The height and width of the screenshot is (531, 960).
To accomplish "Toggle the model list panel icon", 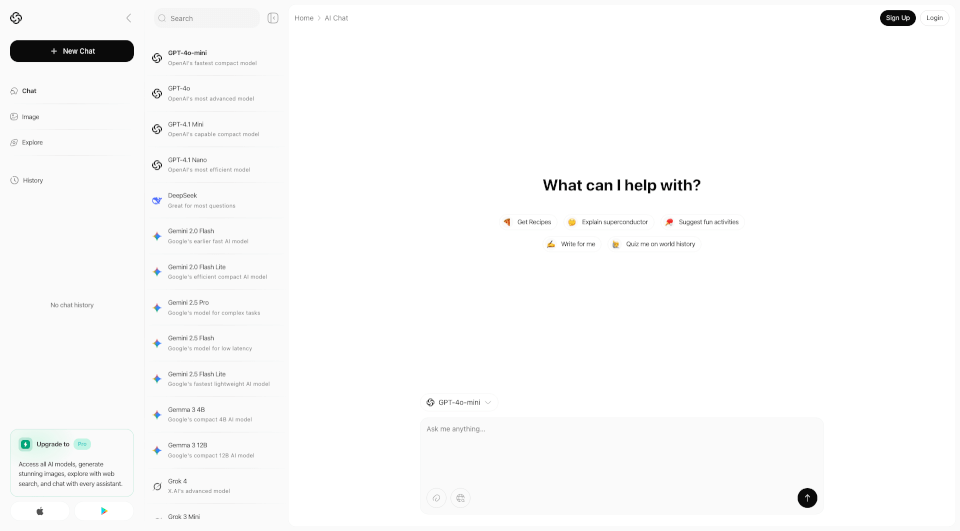I will coord(273,18).
